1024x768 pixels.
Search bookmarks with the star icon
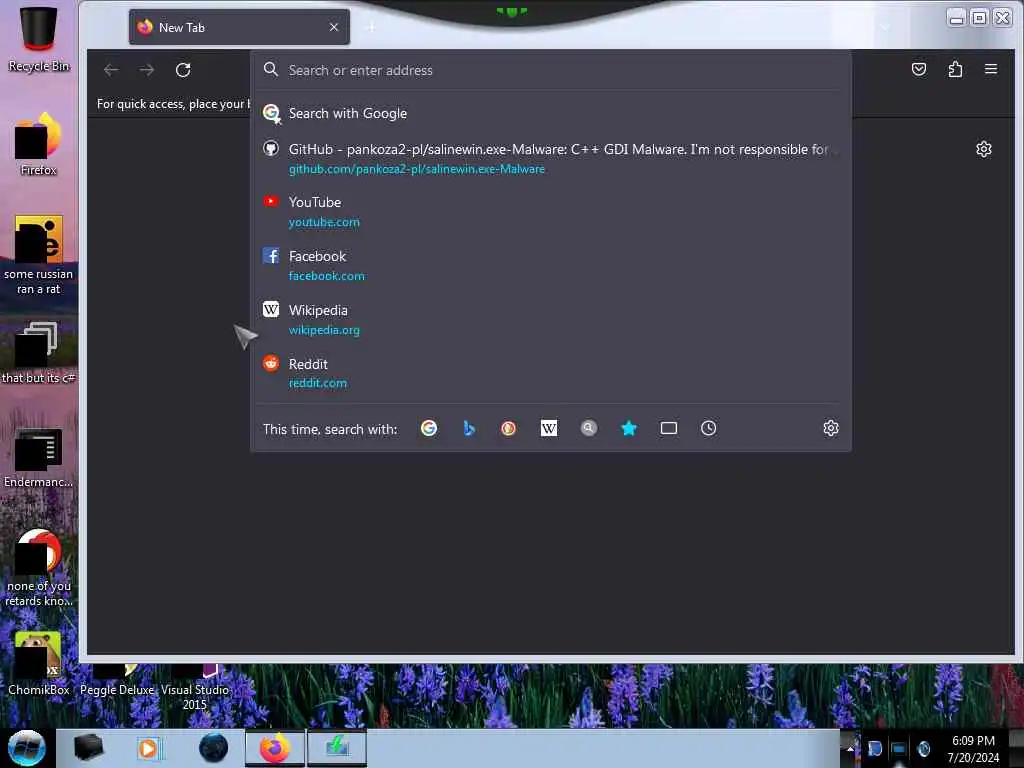[x=629, y=428]
